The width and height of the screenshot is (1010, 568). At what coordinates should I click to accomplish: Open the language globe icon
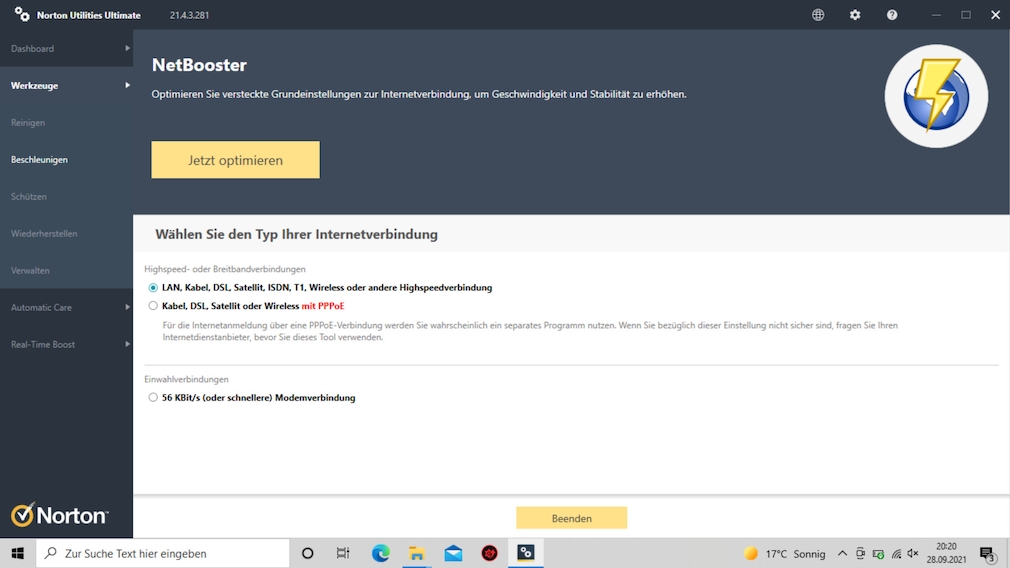pos(818,15)
